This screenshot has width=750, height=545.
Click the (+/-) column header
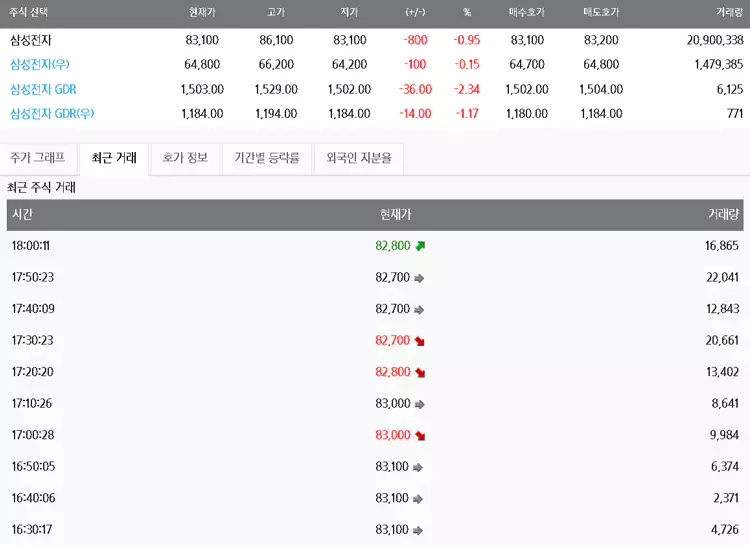tap(415, 12)
